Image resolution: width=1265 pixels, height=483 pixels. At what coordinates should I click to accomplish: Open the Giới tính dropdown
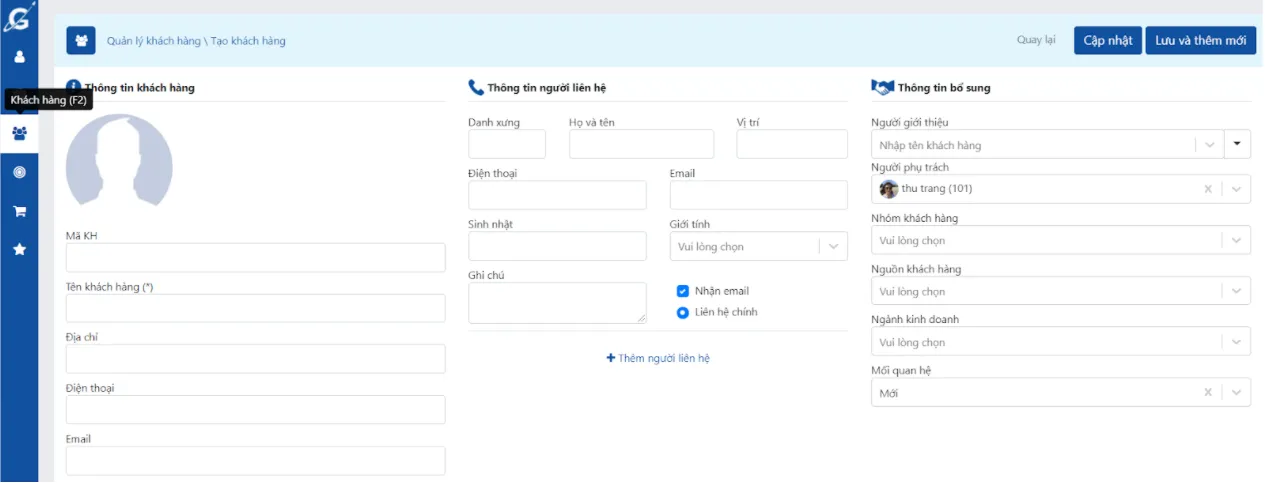tap(758, 246)
